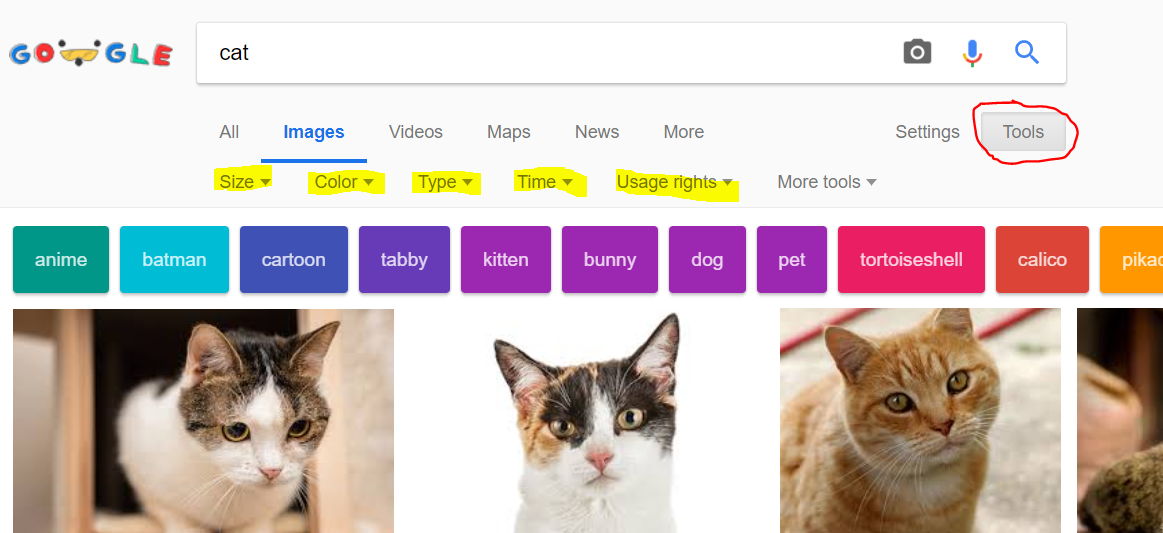Select the Images tab

click(314, 132)
